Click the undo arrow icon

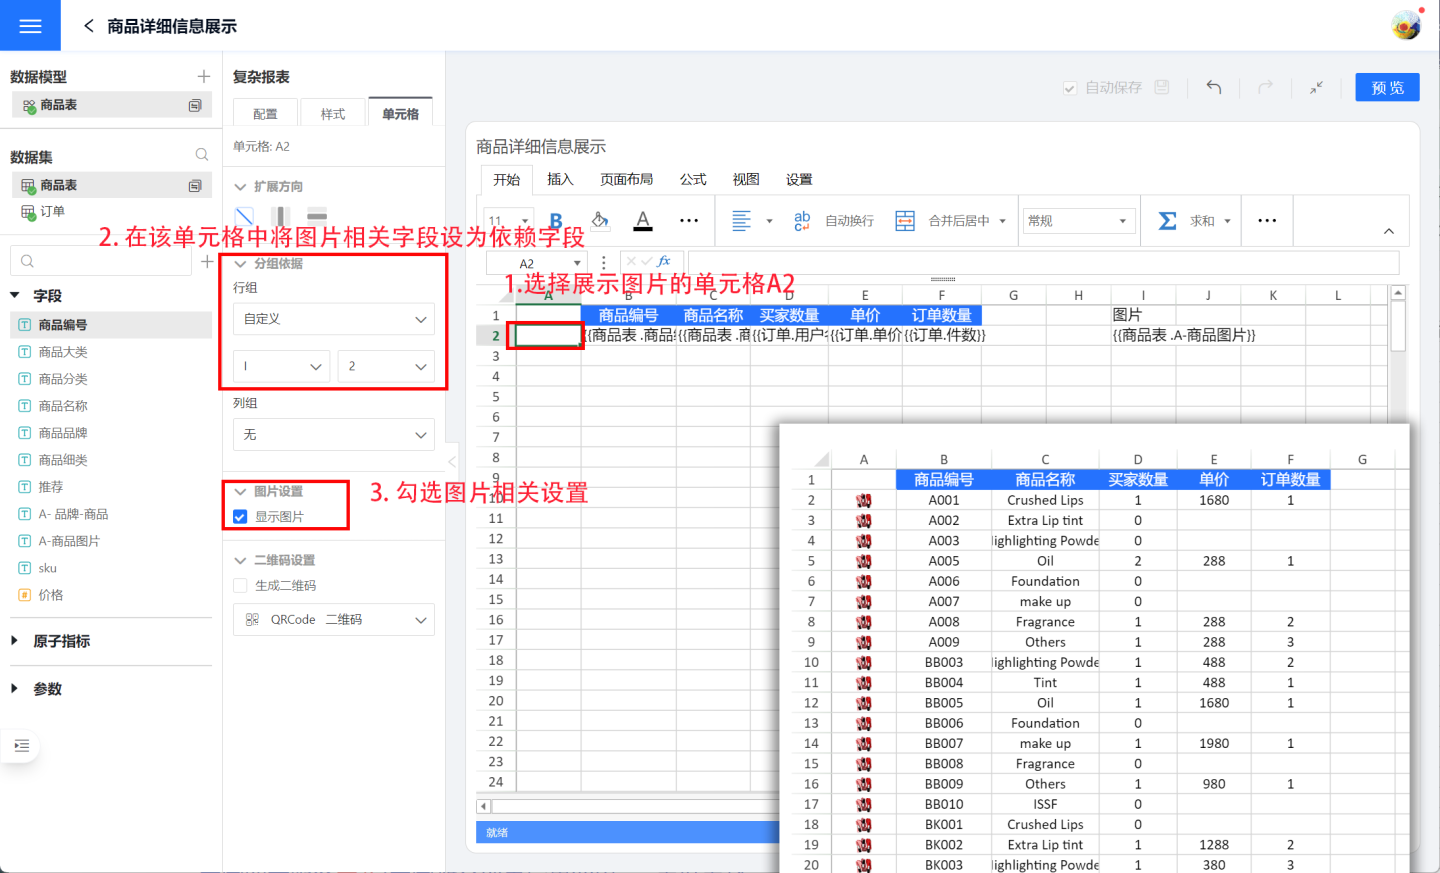point(1214,88)
